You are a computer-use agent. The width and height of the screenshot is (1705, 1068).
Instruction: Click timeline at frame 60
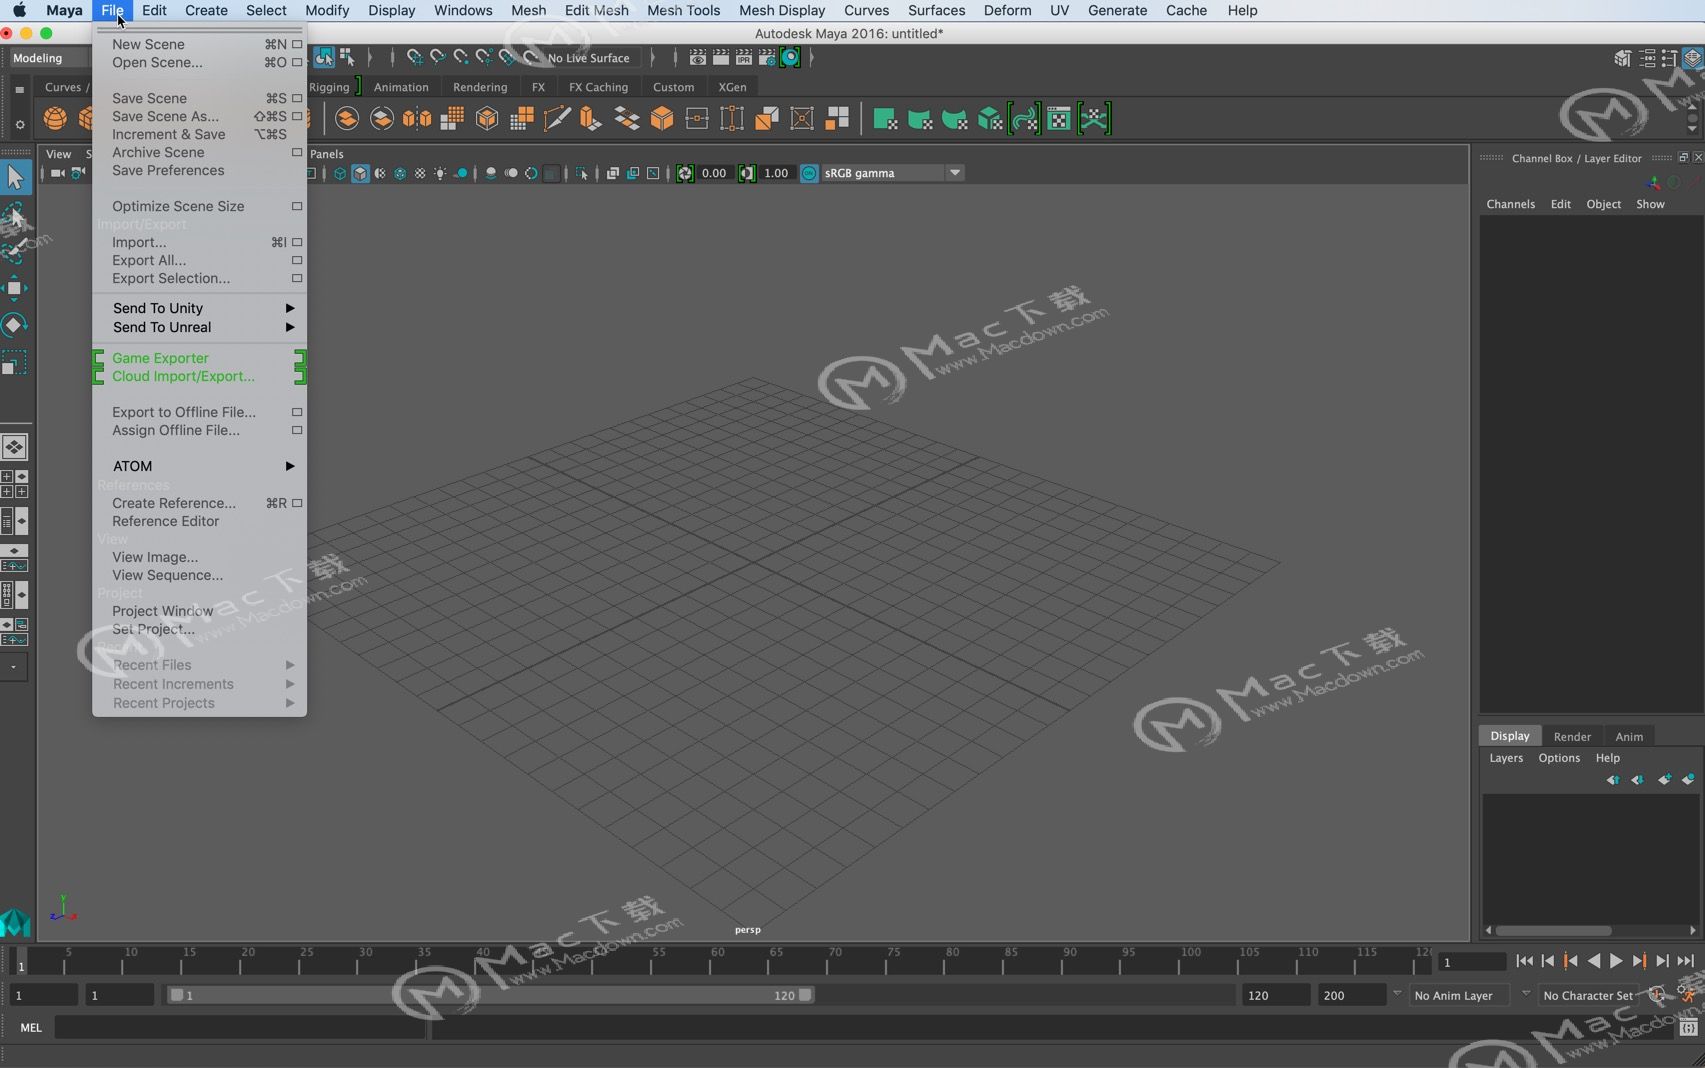click(710, 961)
